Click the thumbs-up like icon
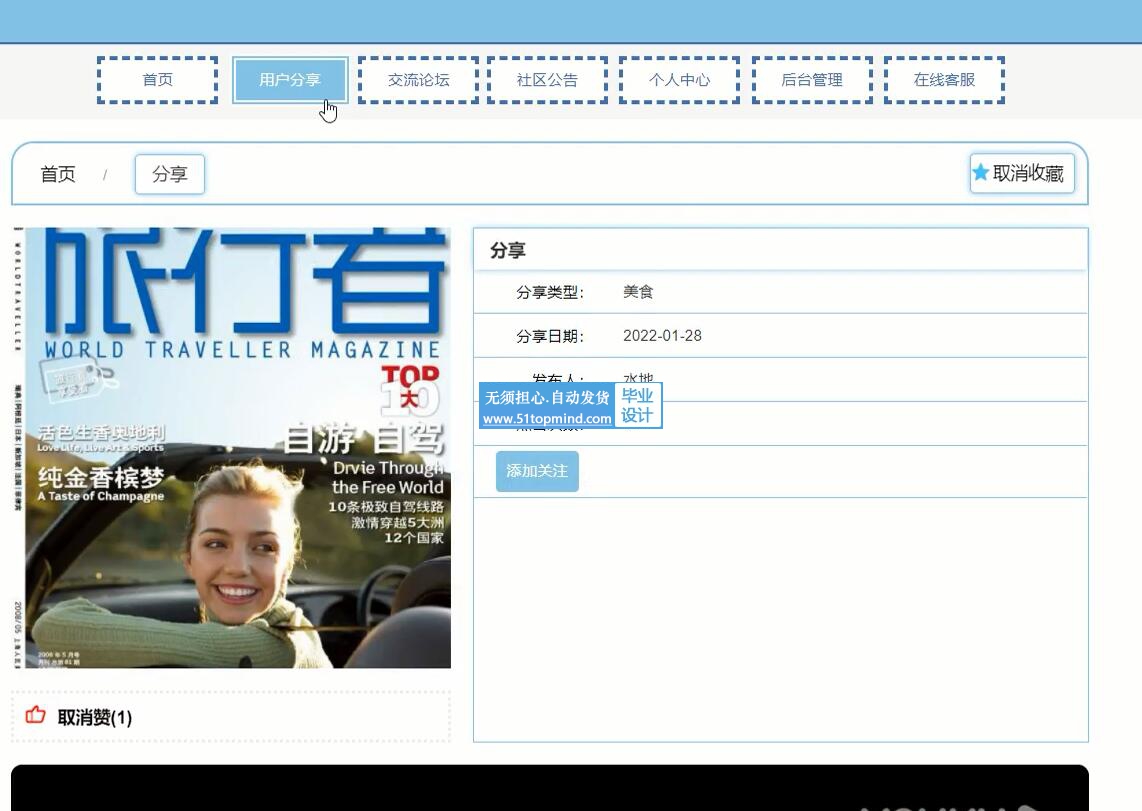 pyautogui.click(x=36, y=715)
